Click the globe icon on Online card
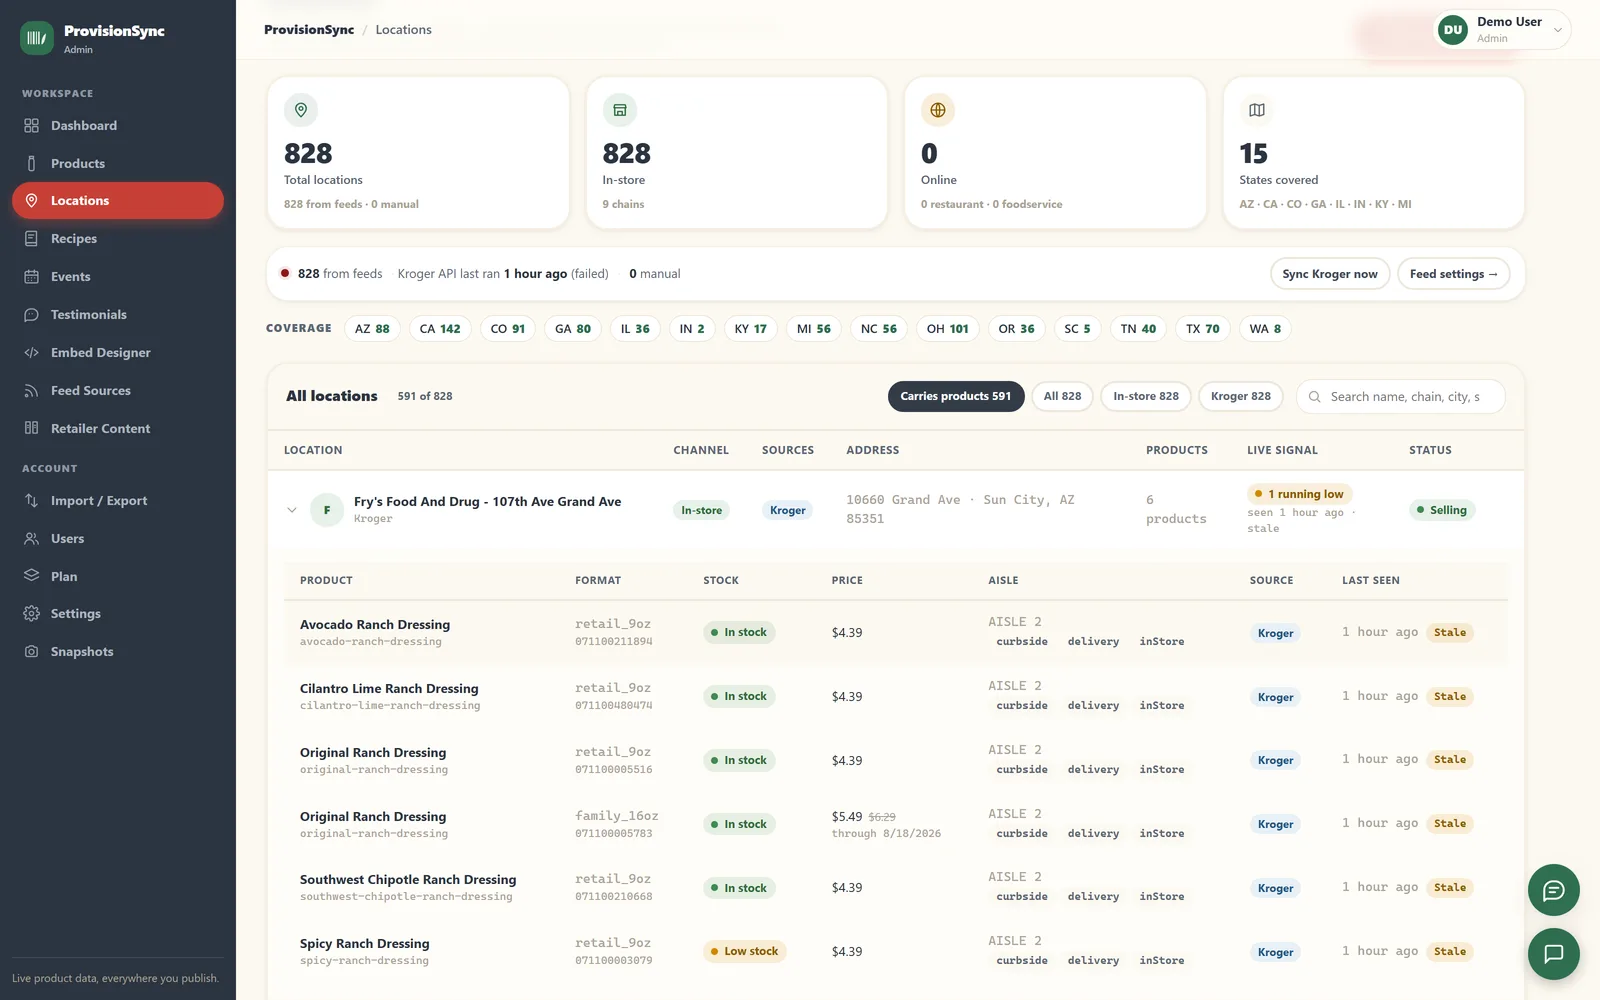 pyautogui.click(x=938, y=110)
